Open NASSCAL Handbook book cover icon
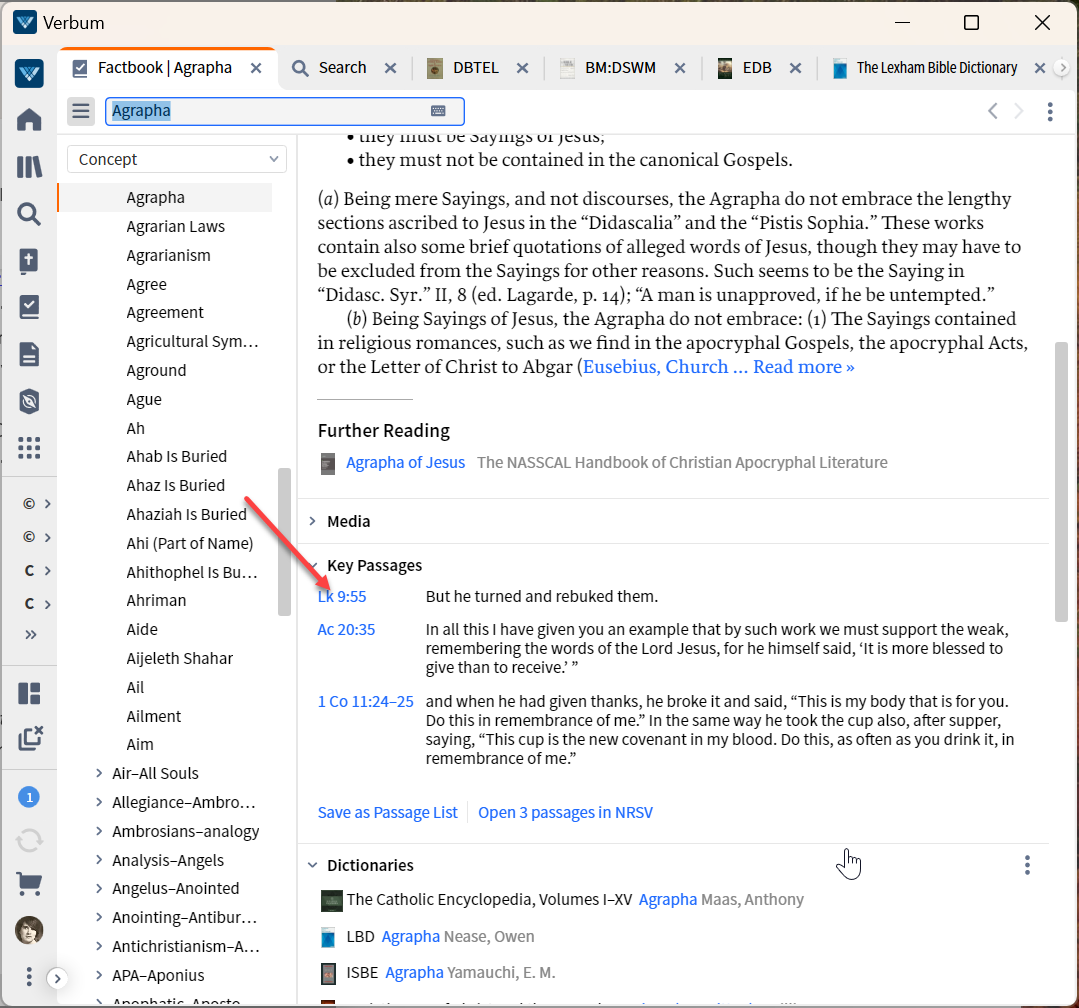 tap(328, 463)
